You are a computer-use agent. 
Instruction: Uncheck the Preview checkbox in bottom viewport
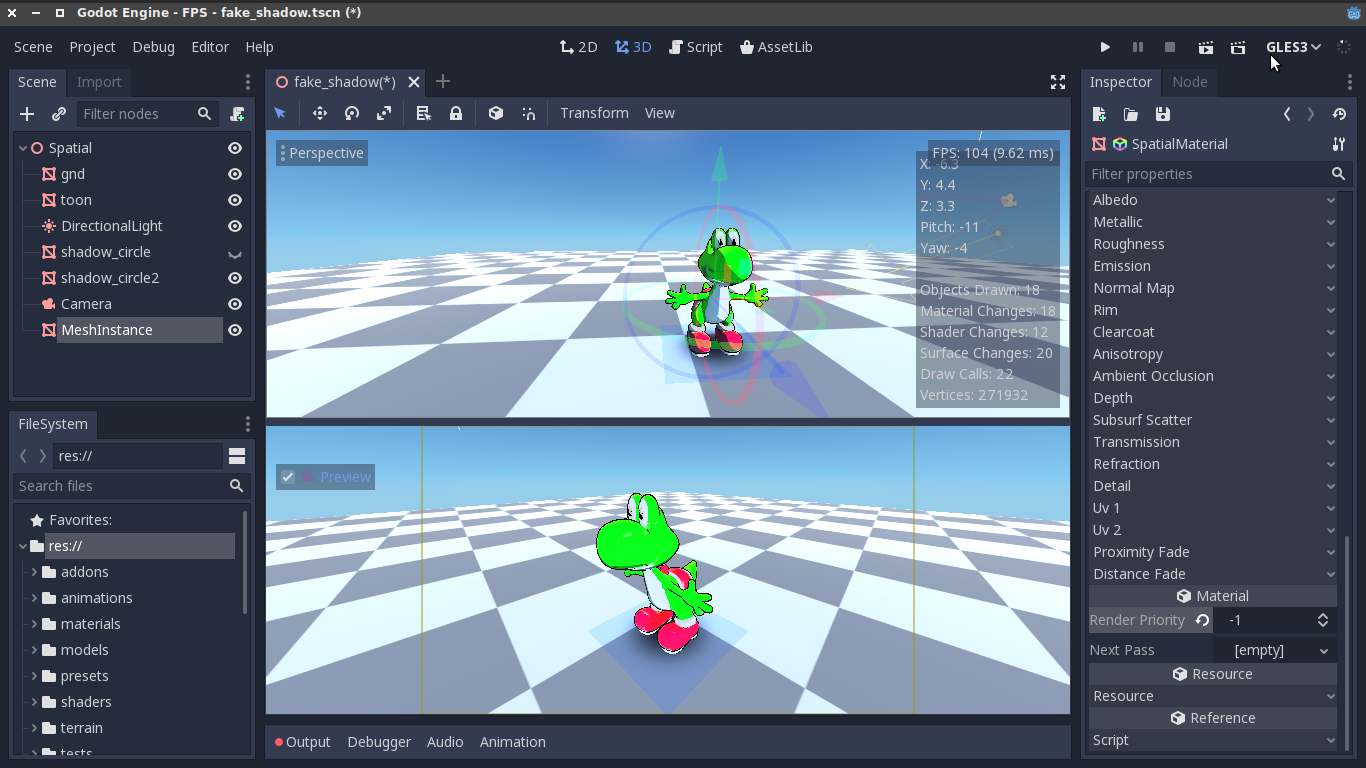[x=288, y=476]
